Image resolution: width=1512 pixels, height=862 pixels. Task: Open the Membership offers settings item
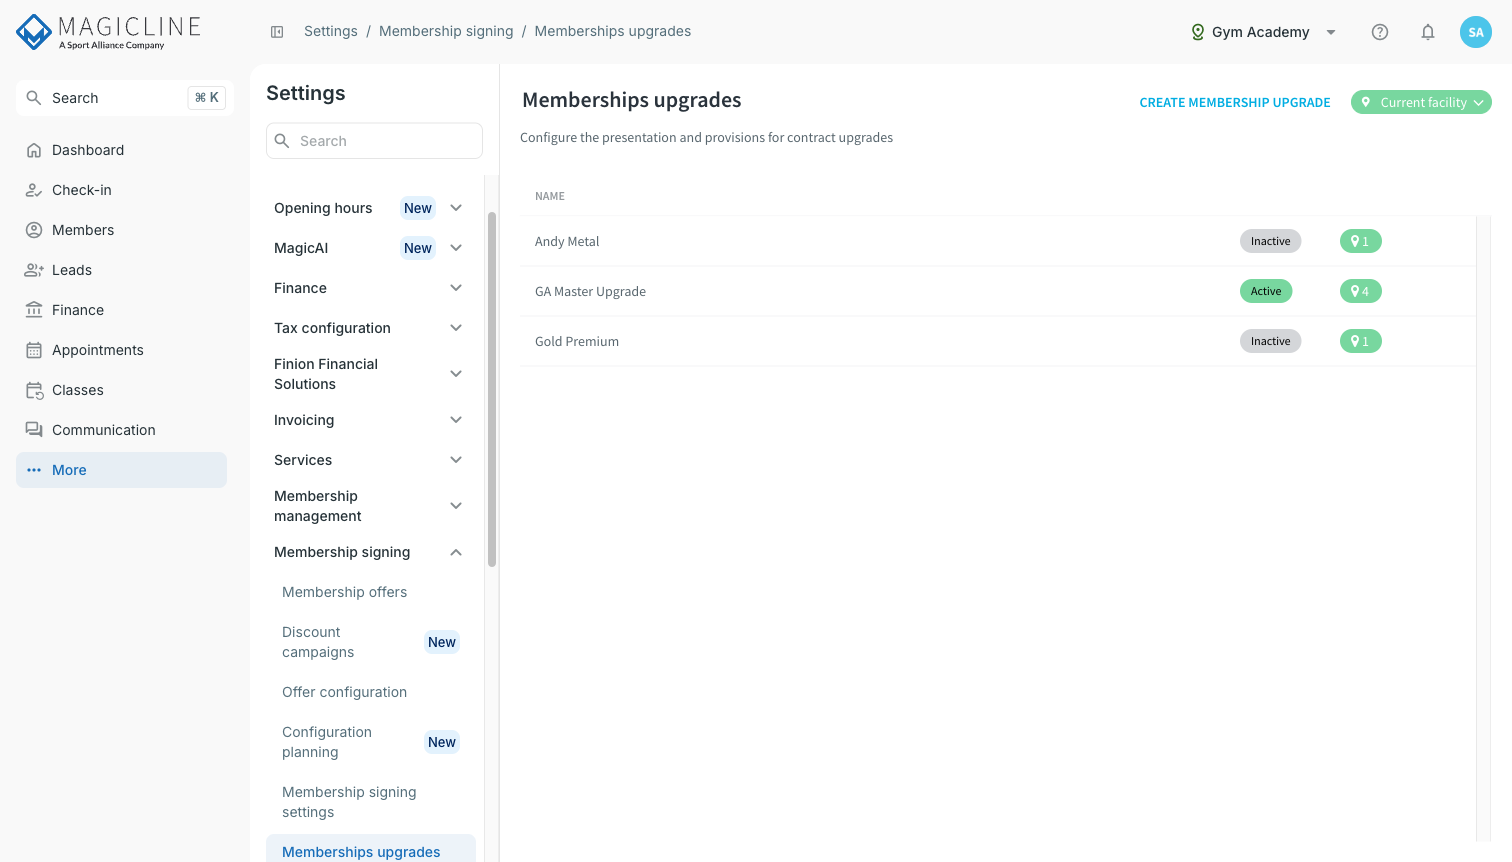click(345, 592)
